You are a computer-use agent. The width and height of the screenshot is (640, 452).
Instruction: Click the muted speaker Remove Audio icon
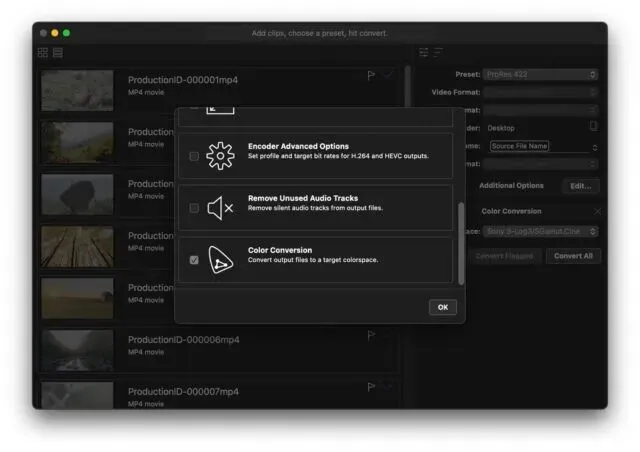pyautogui.click(x=220, y=208)
